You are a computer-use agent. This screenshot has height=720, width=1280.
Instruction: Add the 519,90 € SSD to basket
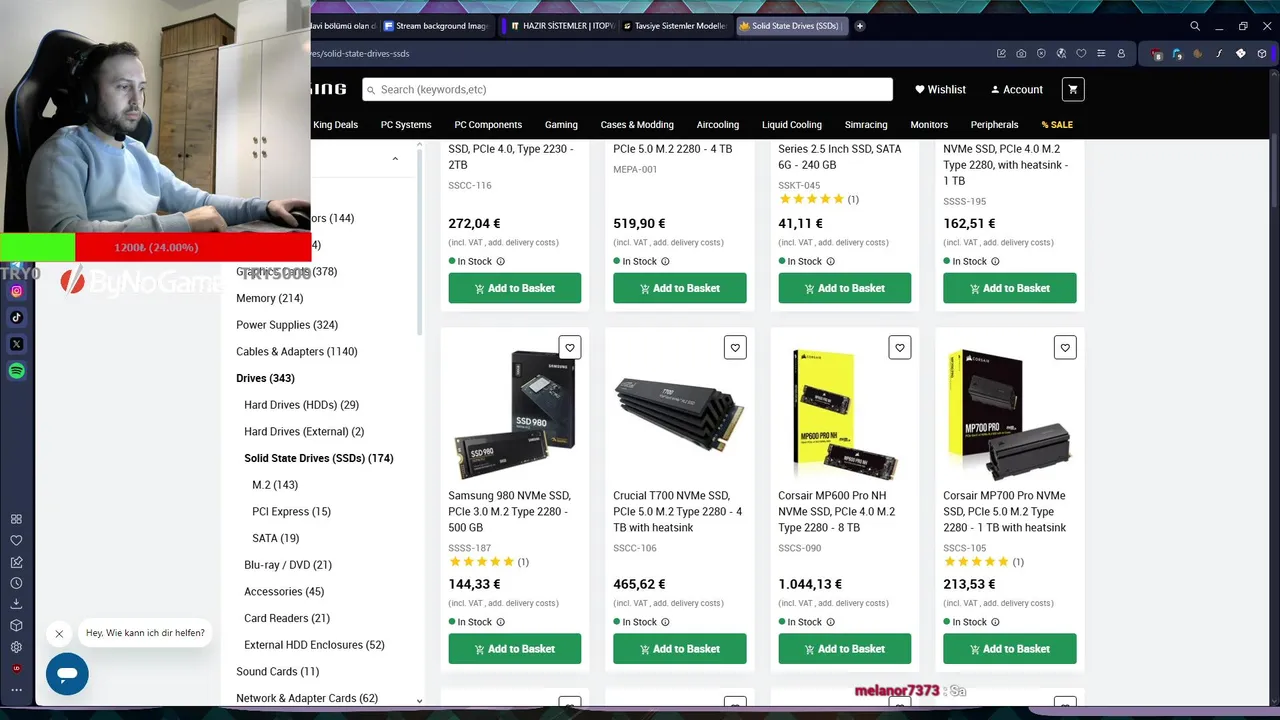pyautogui.click(x=679, y=288)
